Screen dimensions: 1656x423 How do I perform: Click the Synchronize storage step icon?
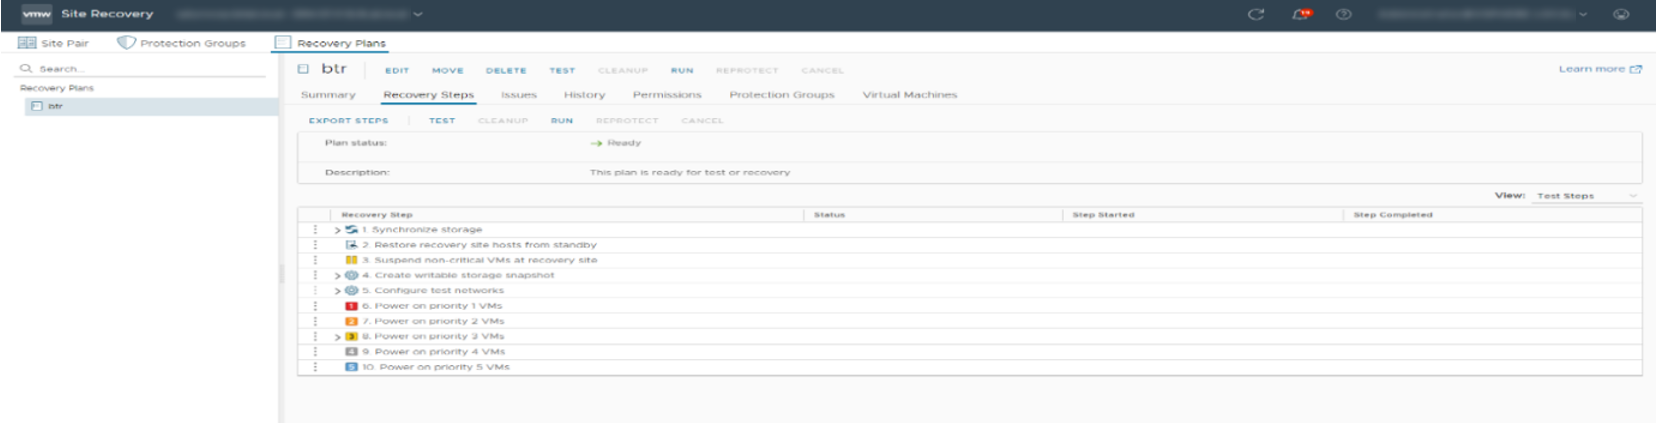(x=351, y=230)
